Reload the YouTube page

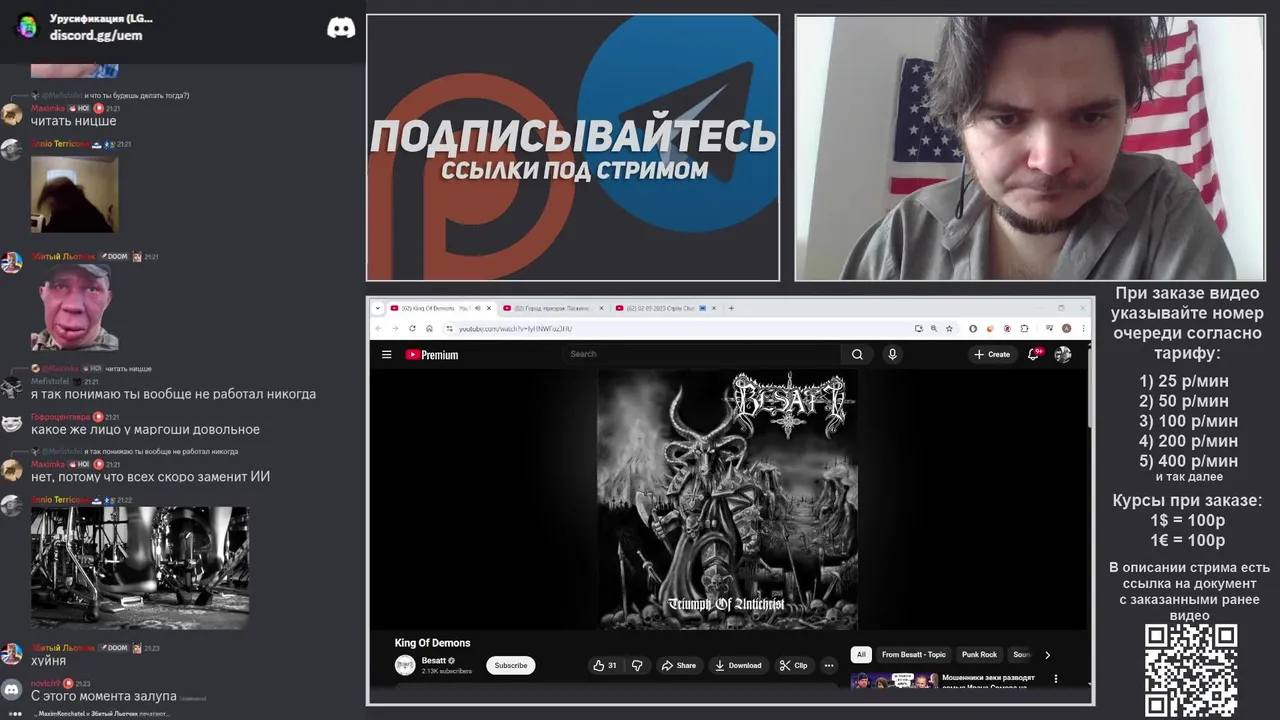click(412, 328)
